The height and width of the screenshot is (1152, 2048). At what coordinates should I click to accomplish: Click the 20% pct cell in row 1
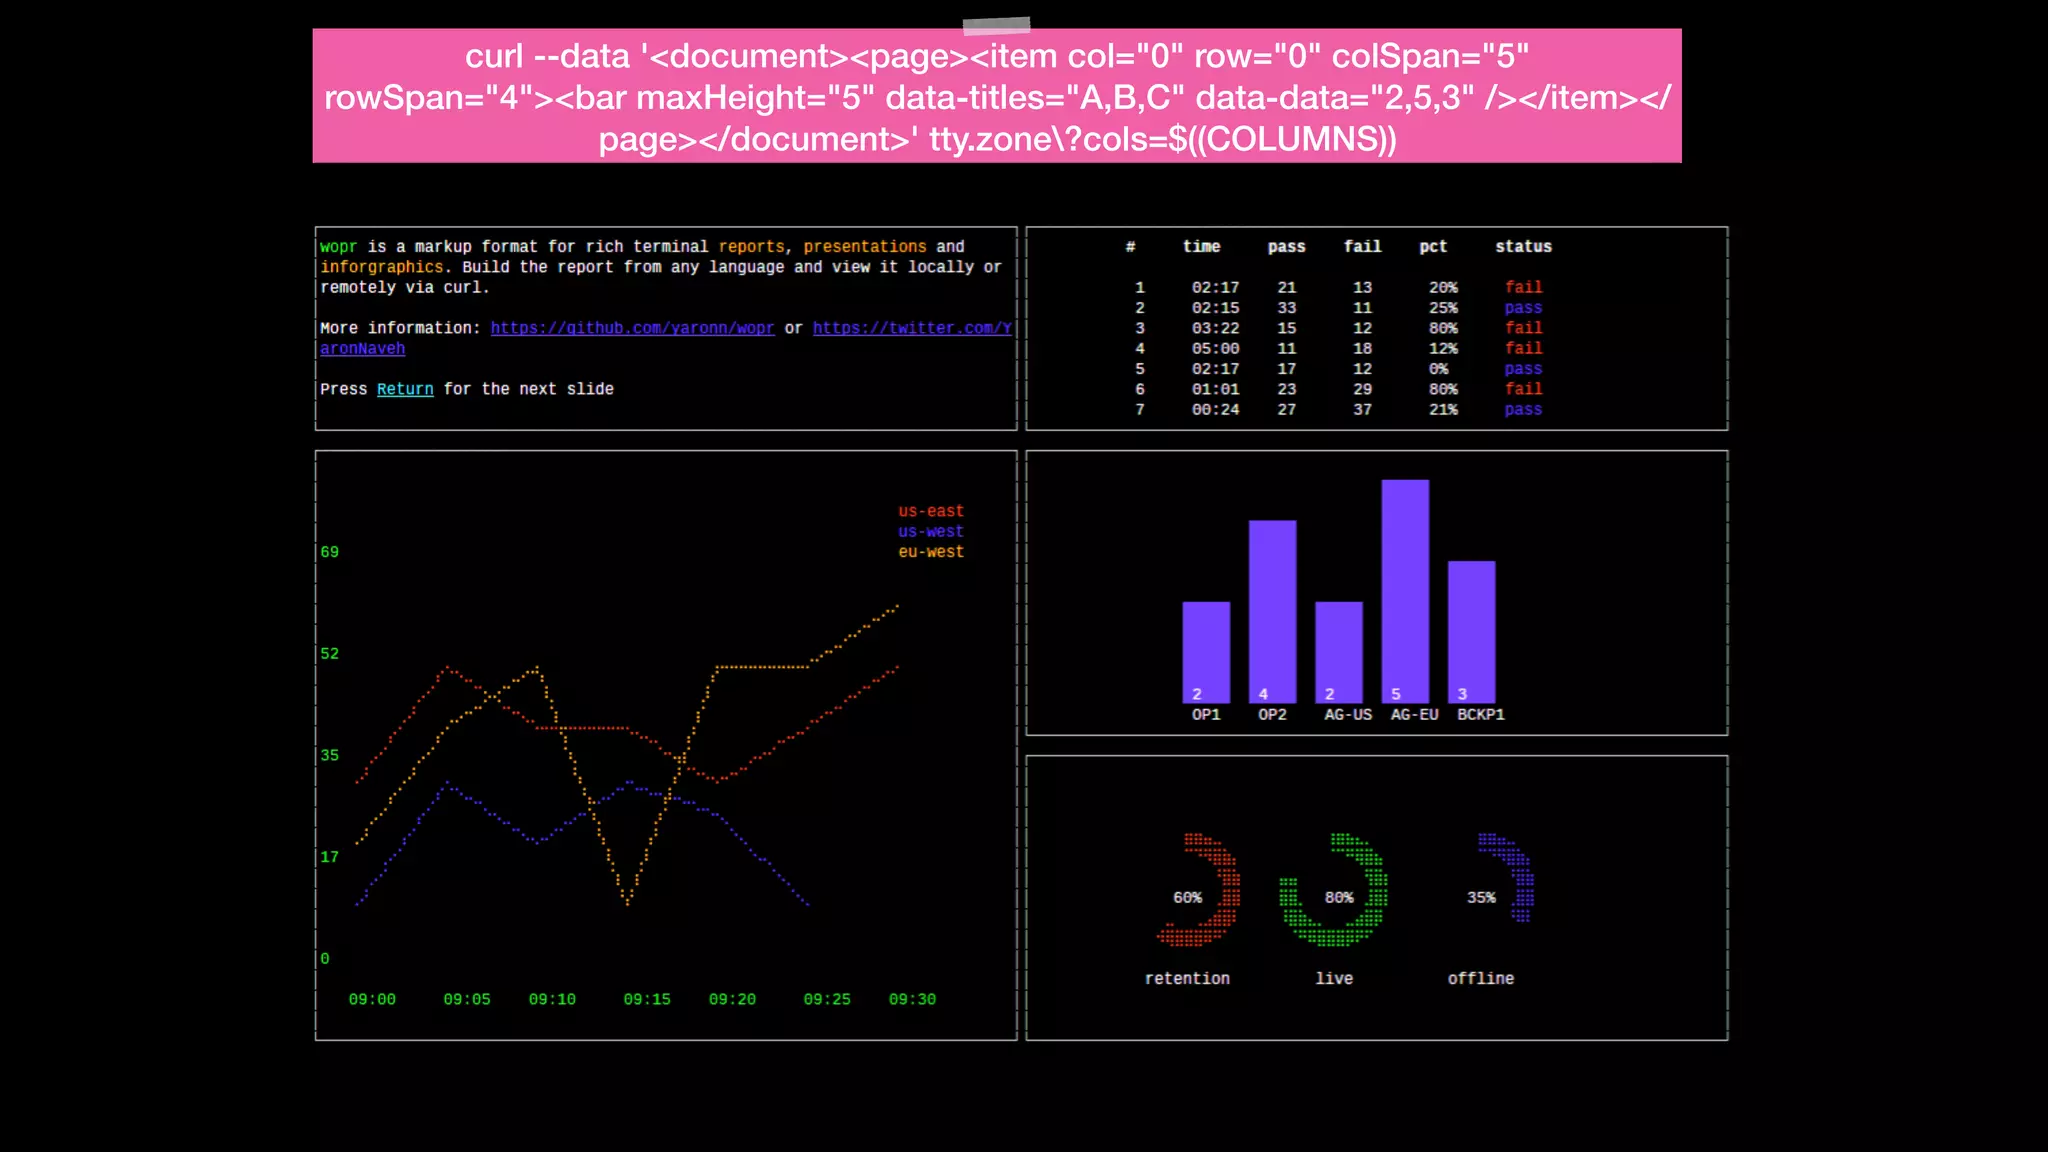[x=1443, y=288]
